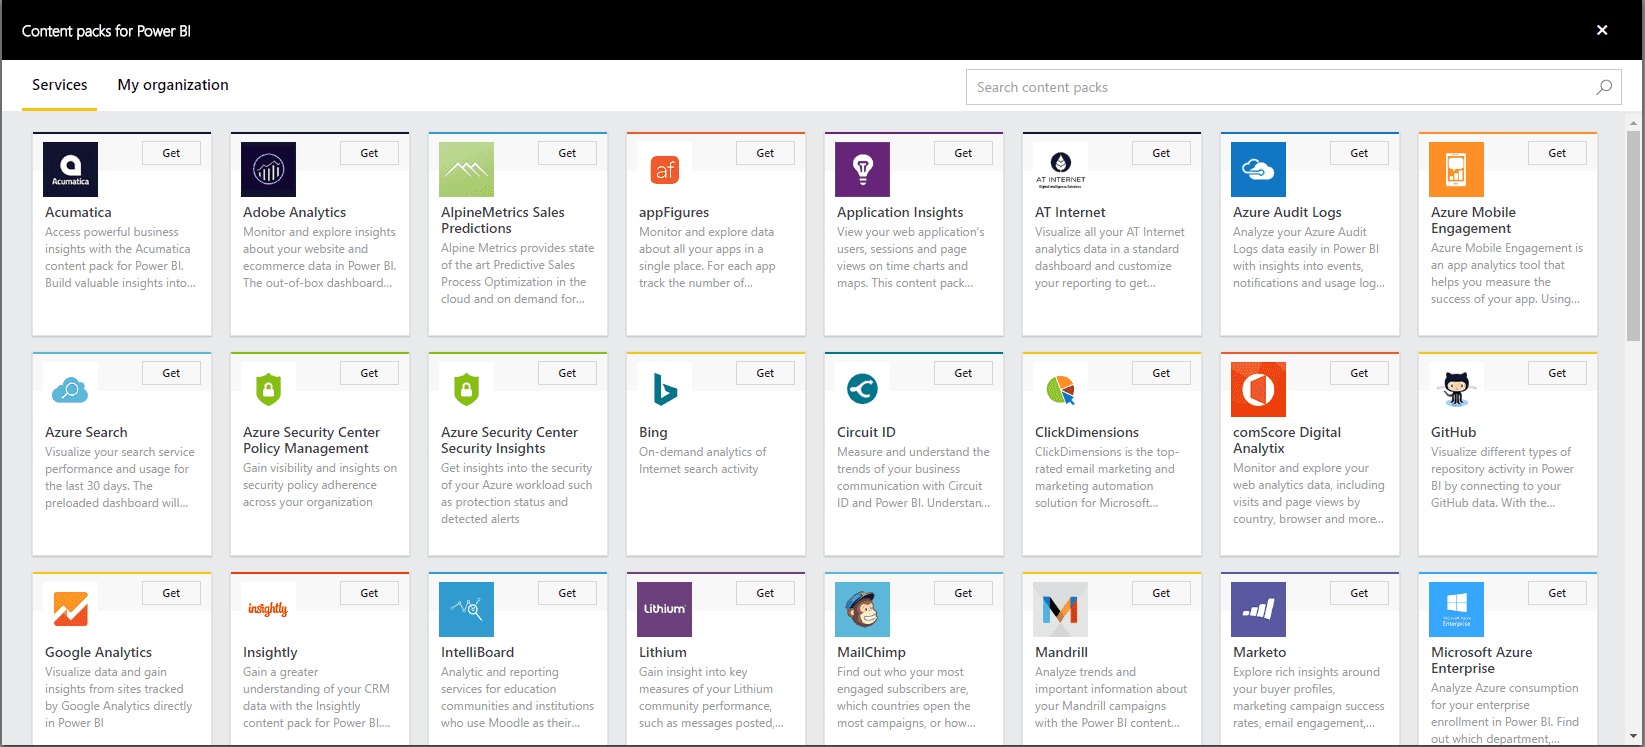Get the MailChimp content pack
This screenshot has height=747, width=1645.
point(963,593)
